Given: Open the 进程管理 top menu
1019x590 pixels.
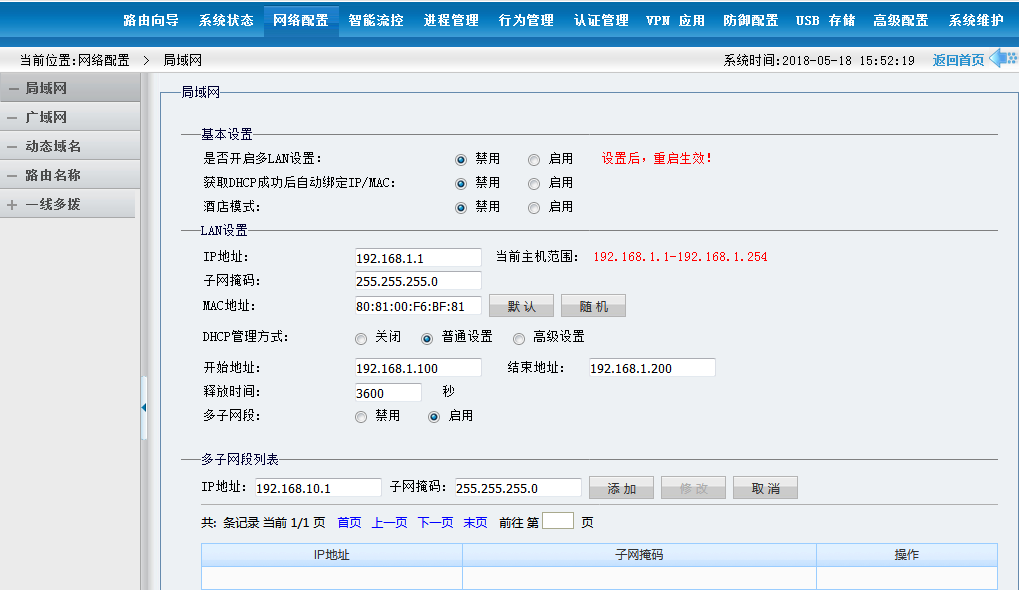Looking at the screenshot, I should [451, 20].
